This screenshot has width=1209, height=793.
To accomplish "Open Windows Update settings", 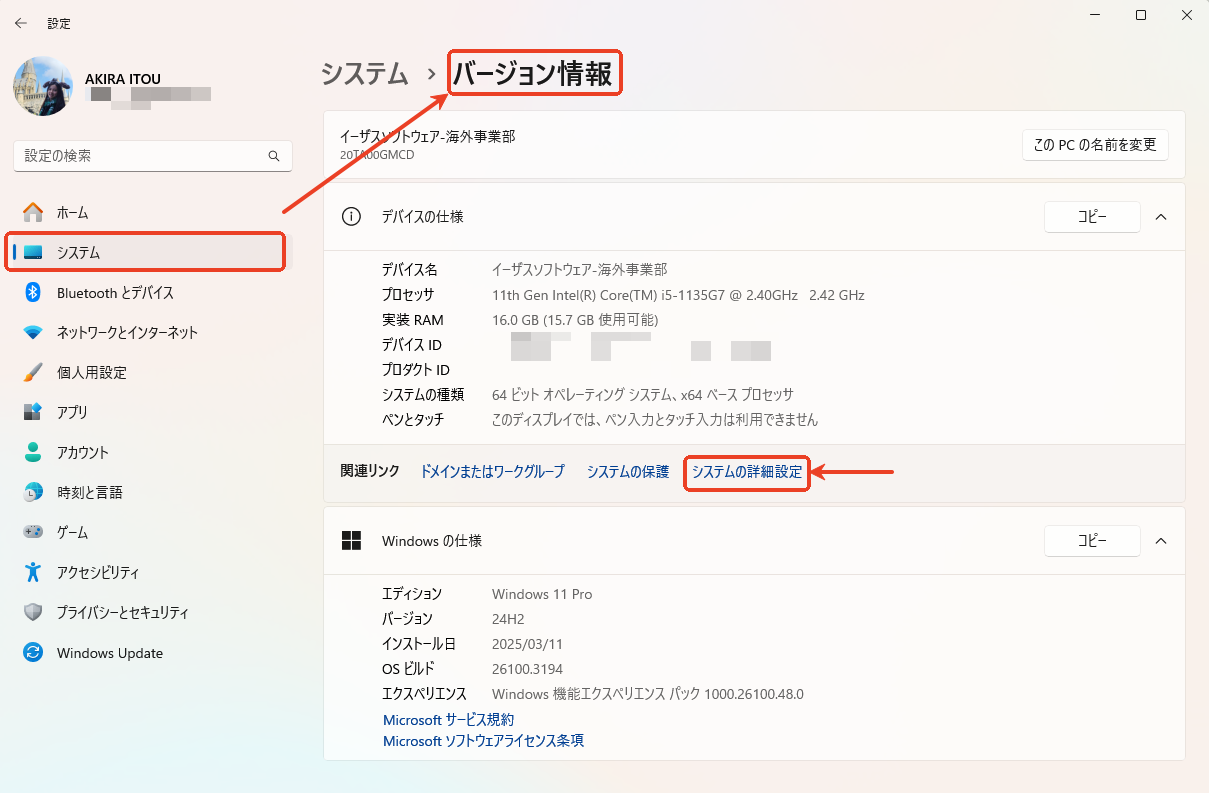I will (x=110, y=653).
